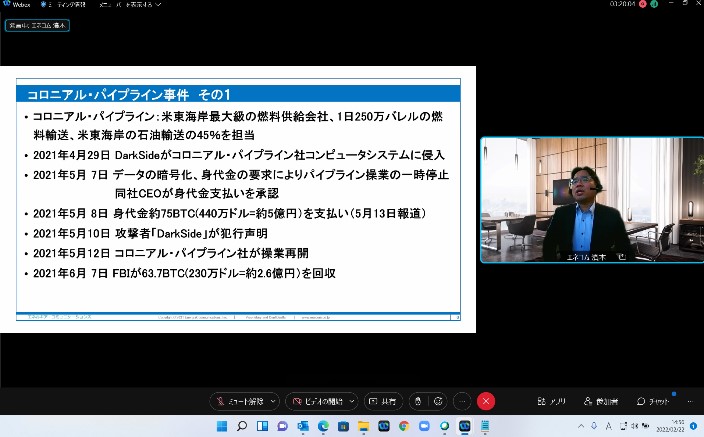This screenshot has height=437, width=704.
Task: Leave the meeting with the red button
Action: click(x=486, y=401)
